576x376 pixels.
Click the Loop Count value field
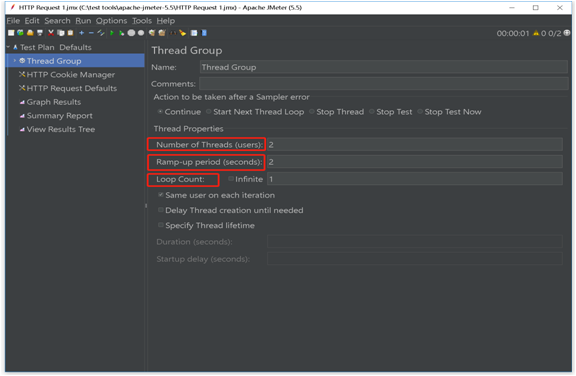coord(415,179)
